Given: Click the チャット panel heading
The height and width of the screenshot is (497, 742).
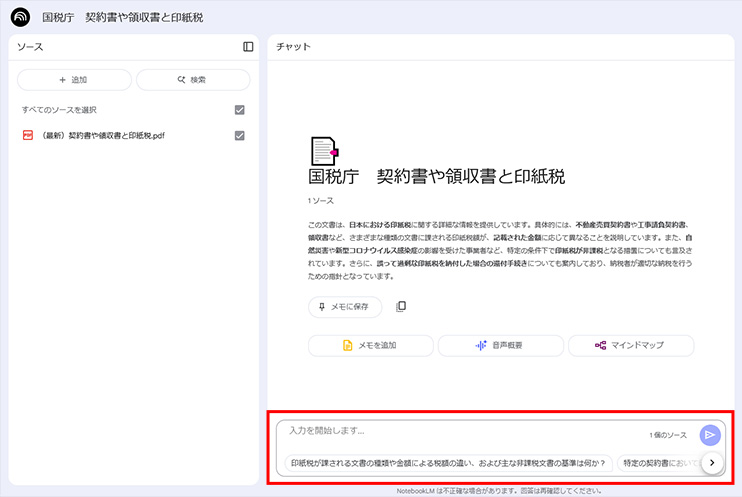Looking at the screenshot, I should coord(293,46).
